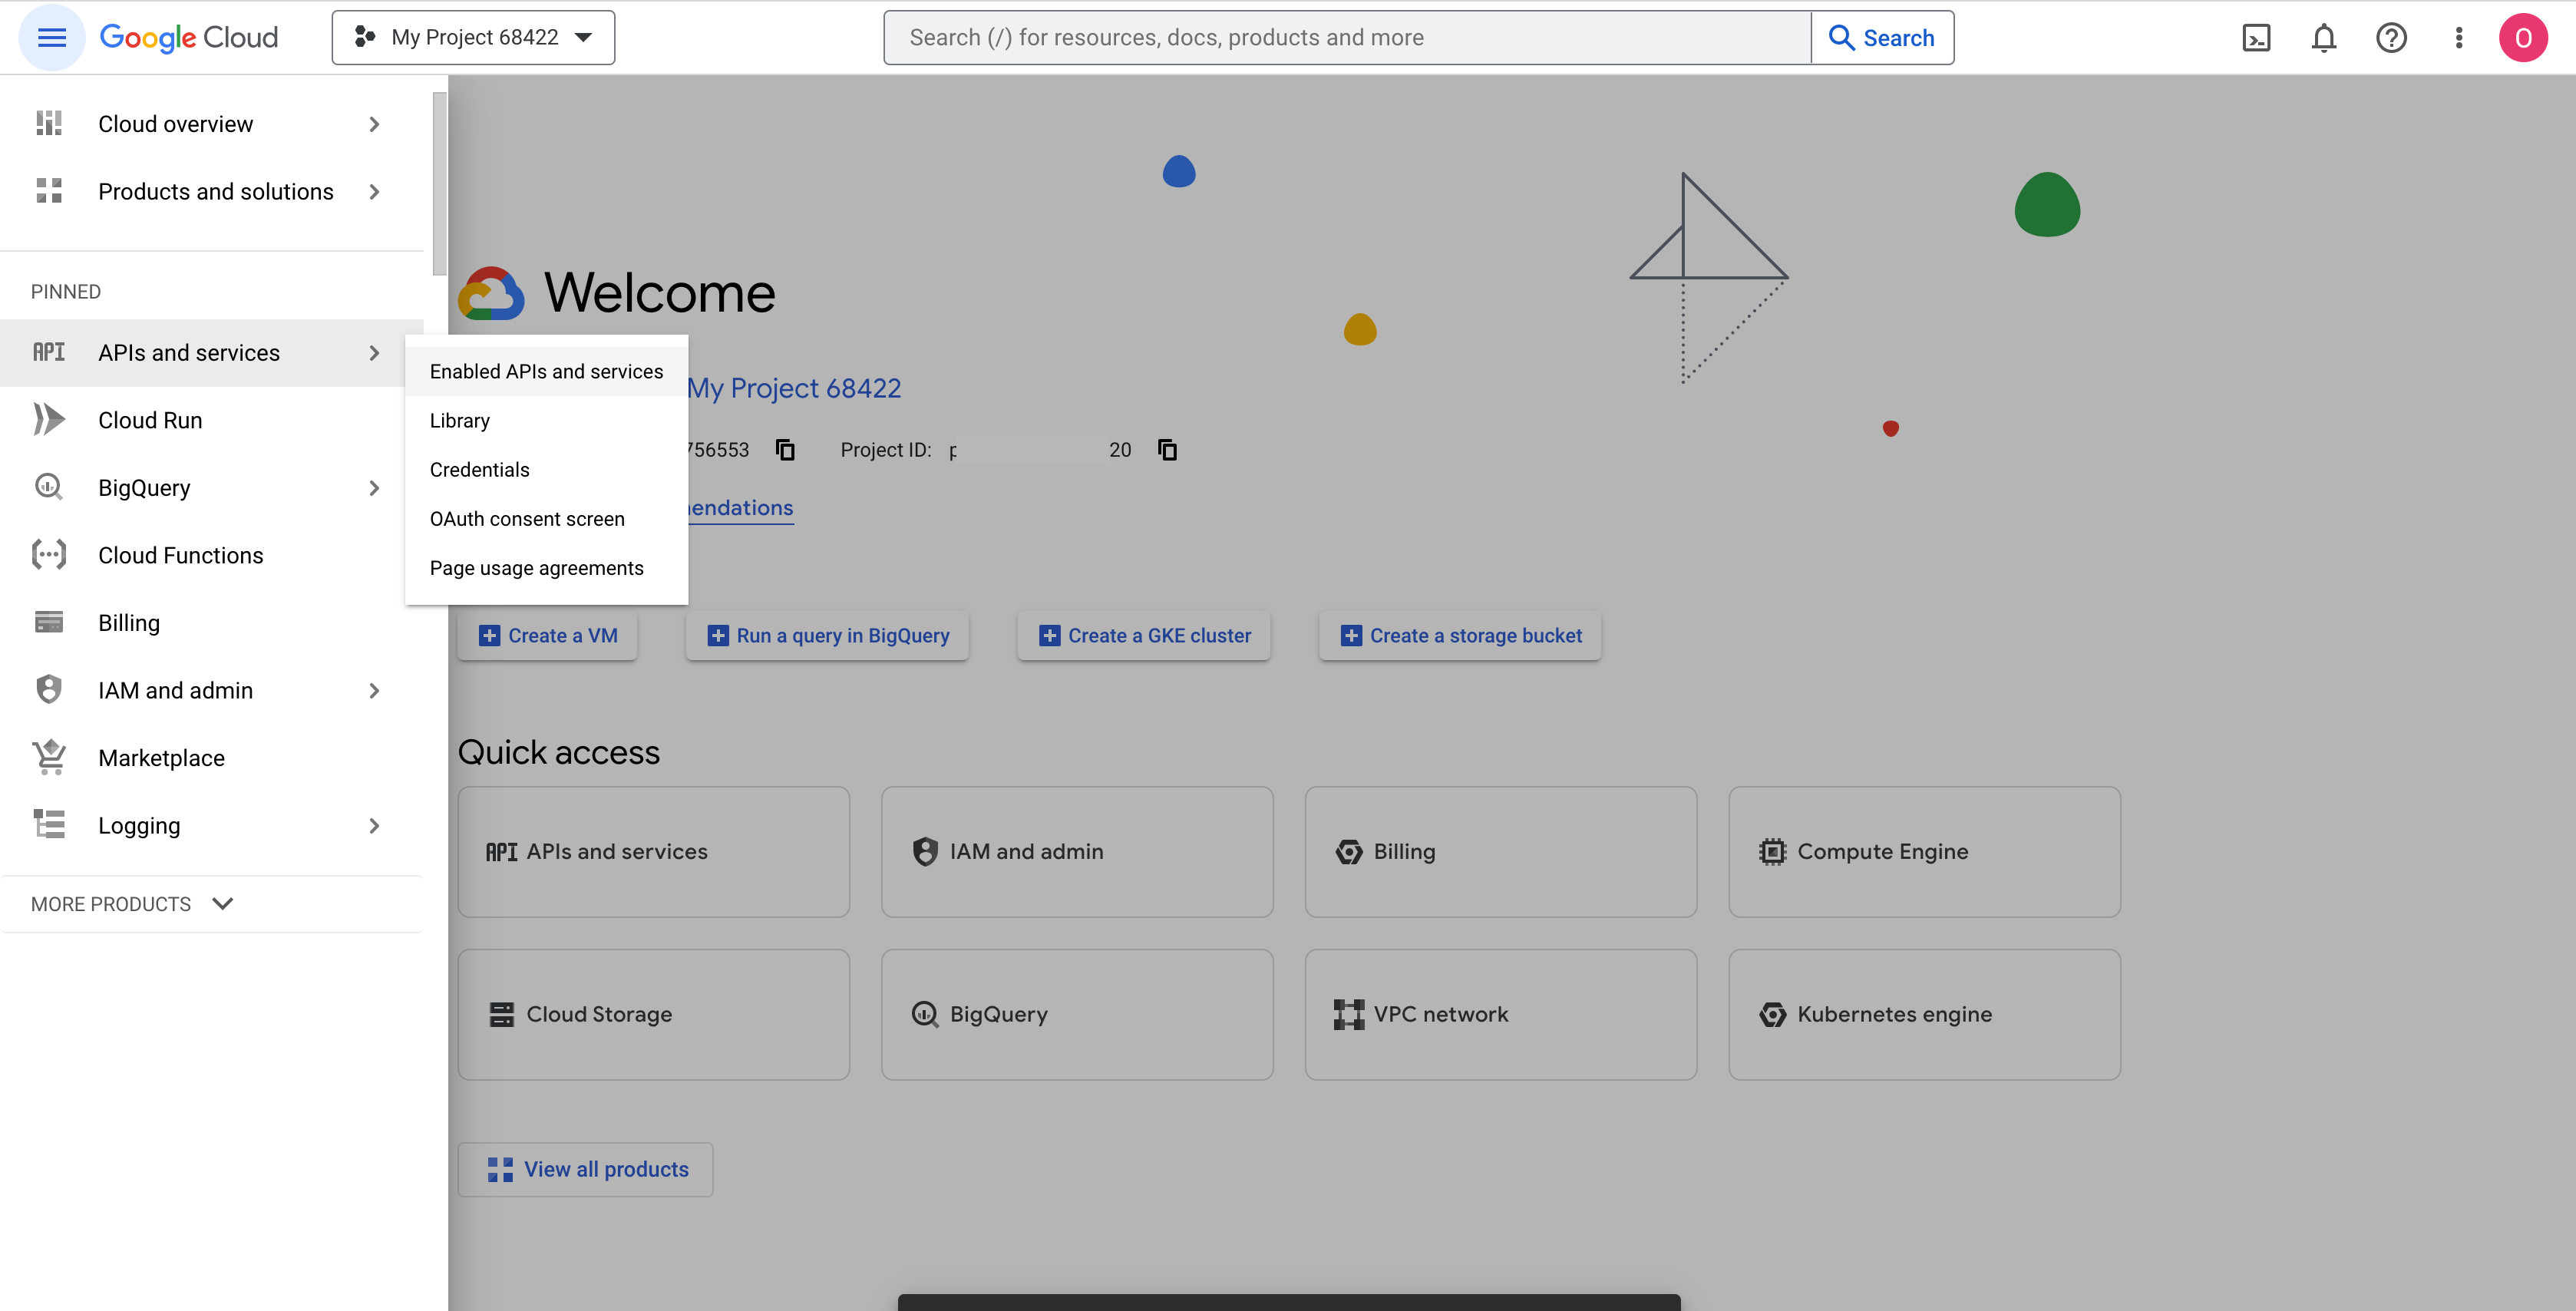
Task: Click the search resources input field
Action: pos(1347,38)
